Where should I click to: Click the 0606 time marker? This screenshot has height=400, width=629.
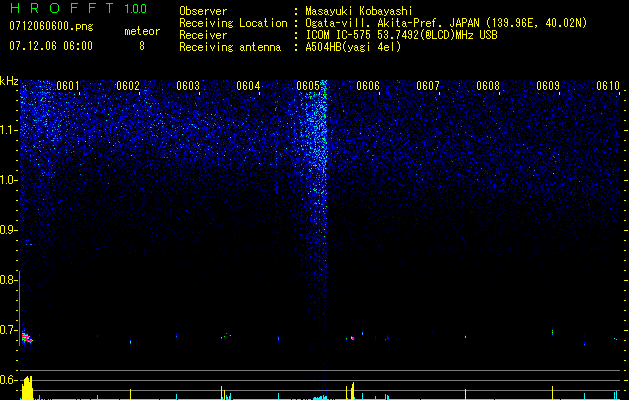[x=368, y=86]
